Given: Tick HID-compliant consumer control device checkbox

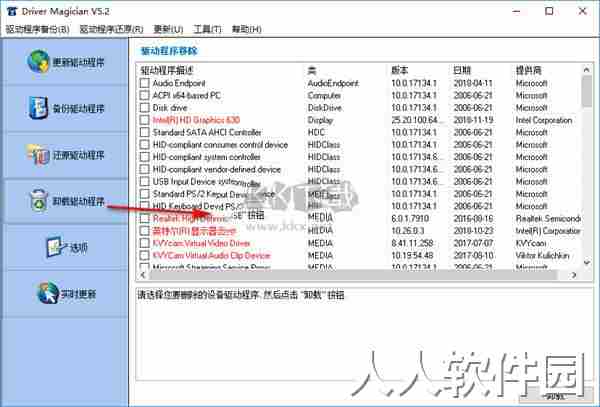Looking at the screenshot, I should pos(144,145).
